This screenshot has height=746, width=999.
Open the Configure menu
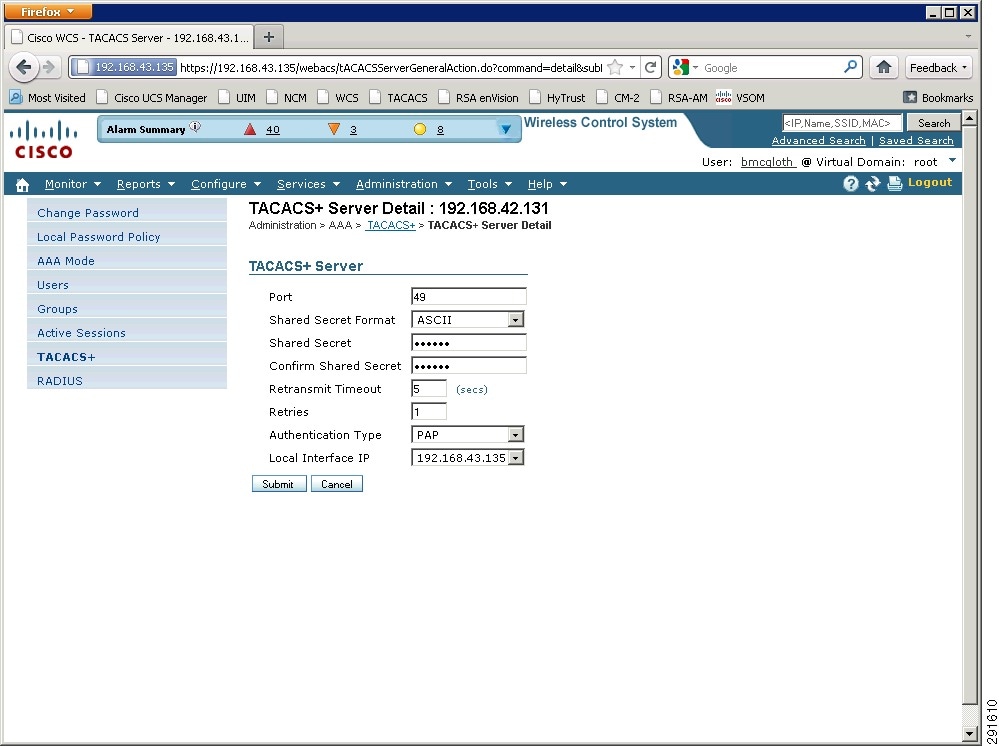[226, 184]
